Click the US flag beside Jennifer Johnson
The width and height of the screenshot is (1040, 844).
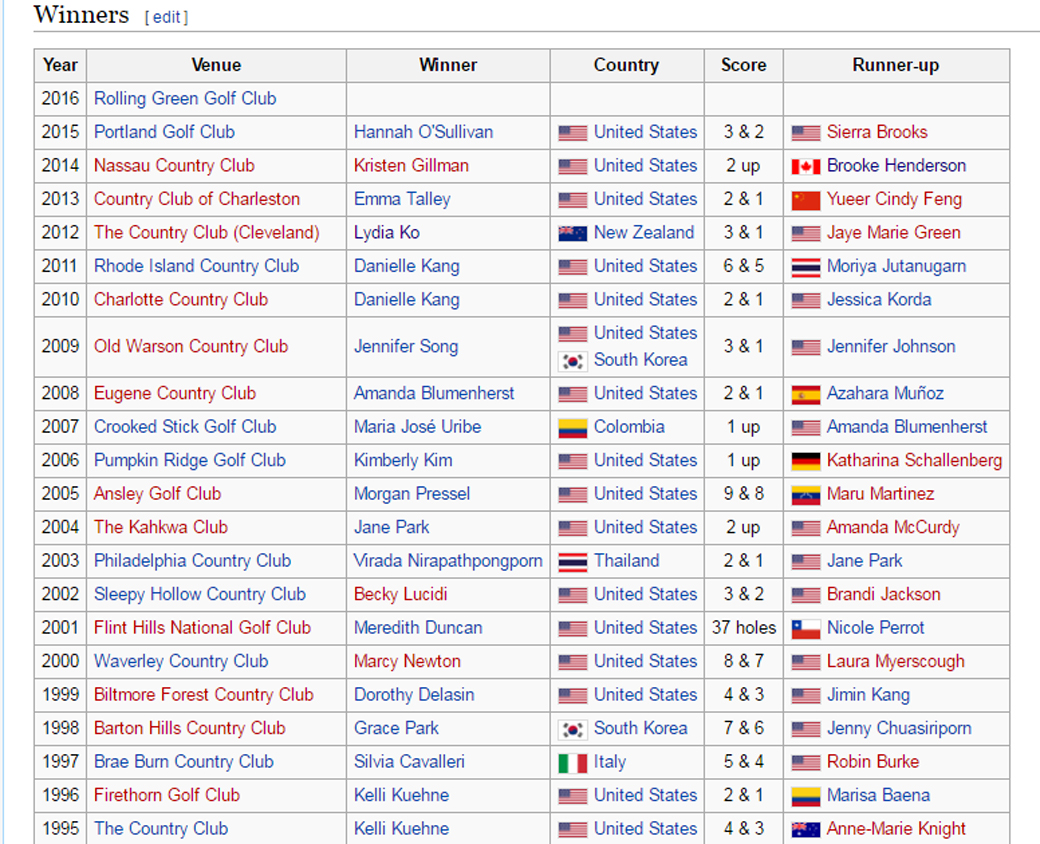click(806, 347)
